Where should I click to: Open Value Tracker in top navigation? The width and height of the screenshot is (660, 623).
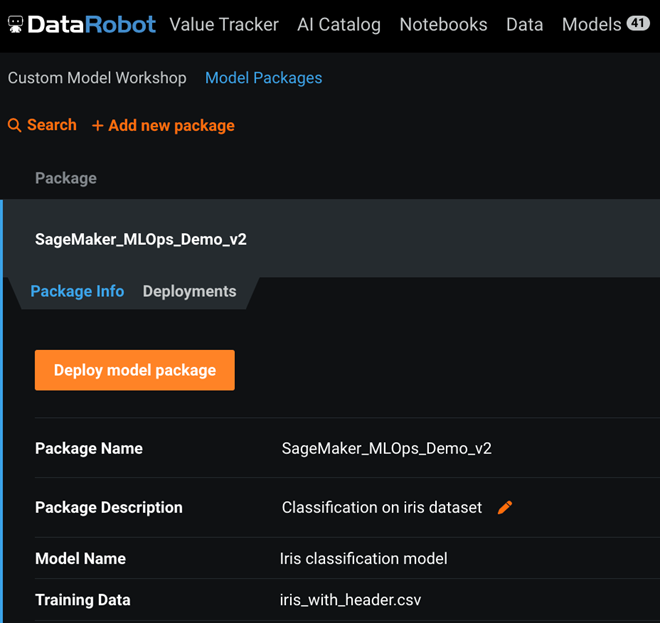(x=224, y=24)
